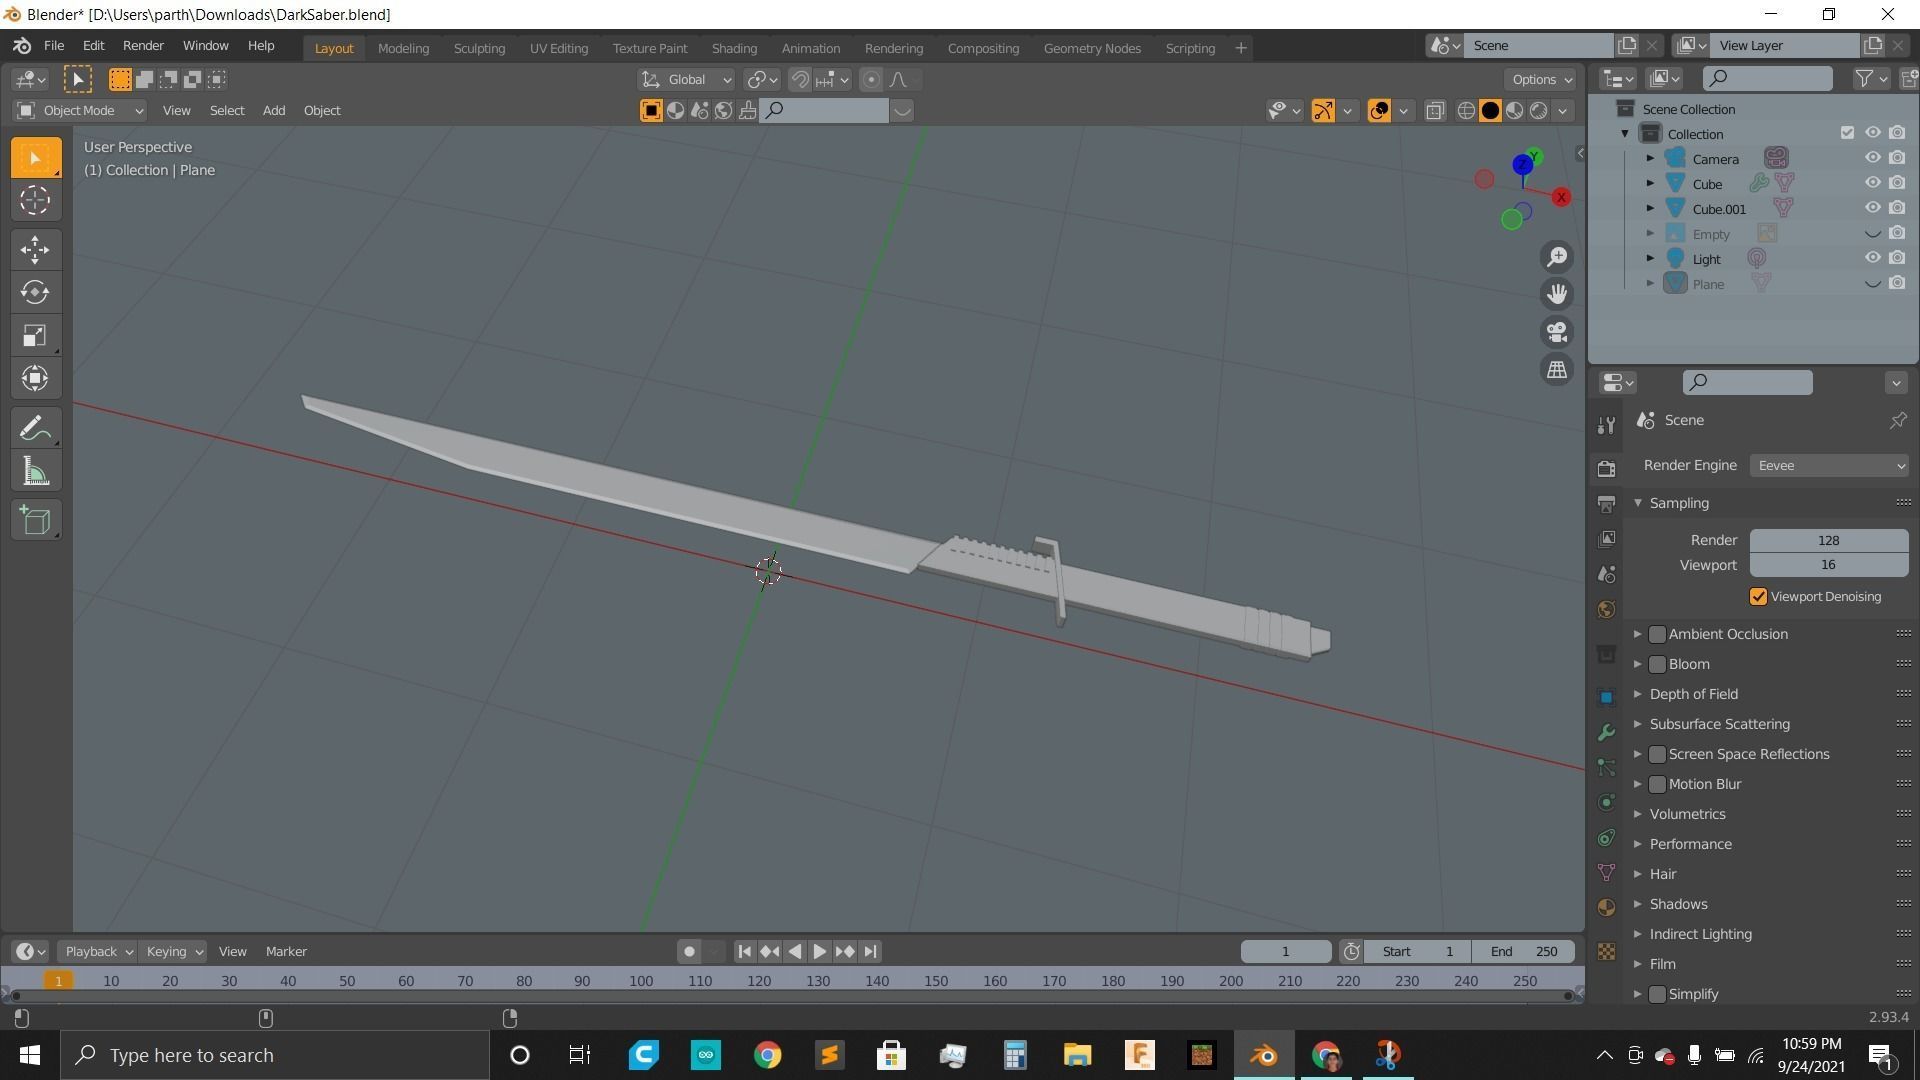Click the End frame 250 field
This screenshot has height=1080, width=1920.
click(x=1525, y=952)
